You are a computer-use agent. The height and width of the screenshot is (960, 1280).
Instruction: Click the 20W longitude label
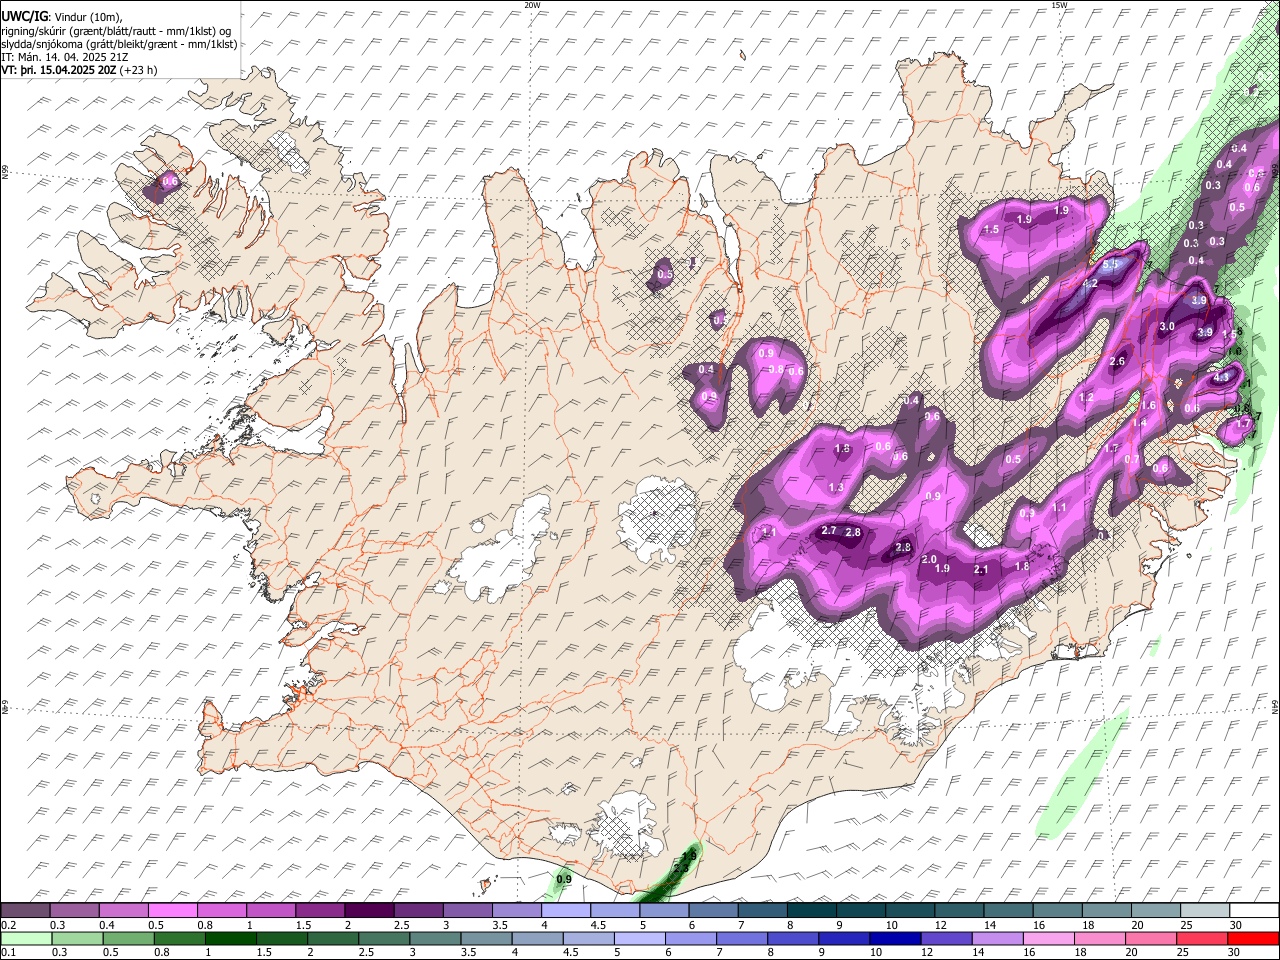532,5
